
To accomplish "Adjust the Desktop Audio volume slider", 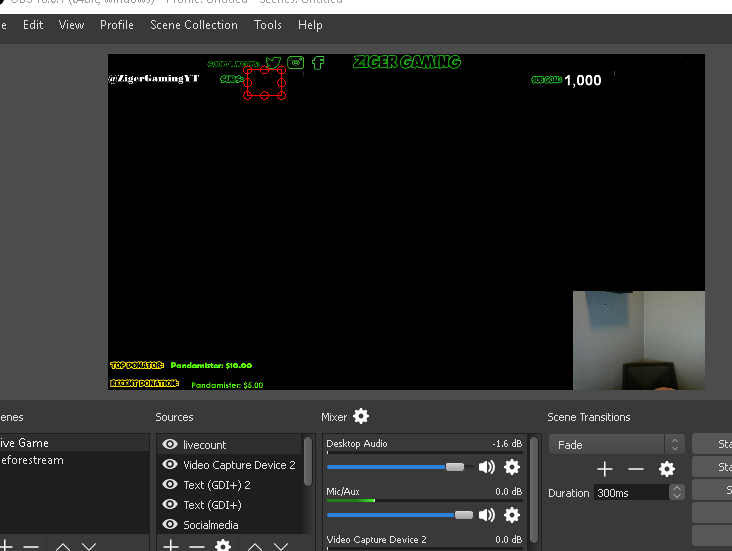I will click(x=454, y=467).
